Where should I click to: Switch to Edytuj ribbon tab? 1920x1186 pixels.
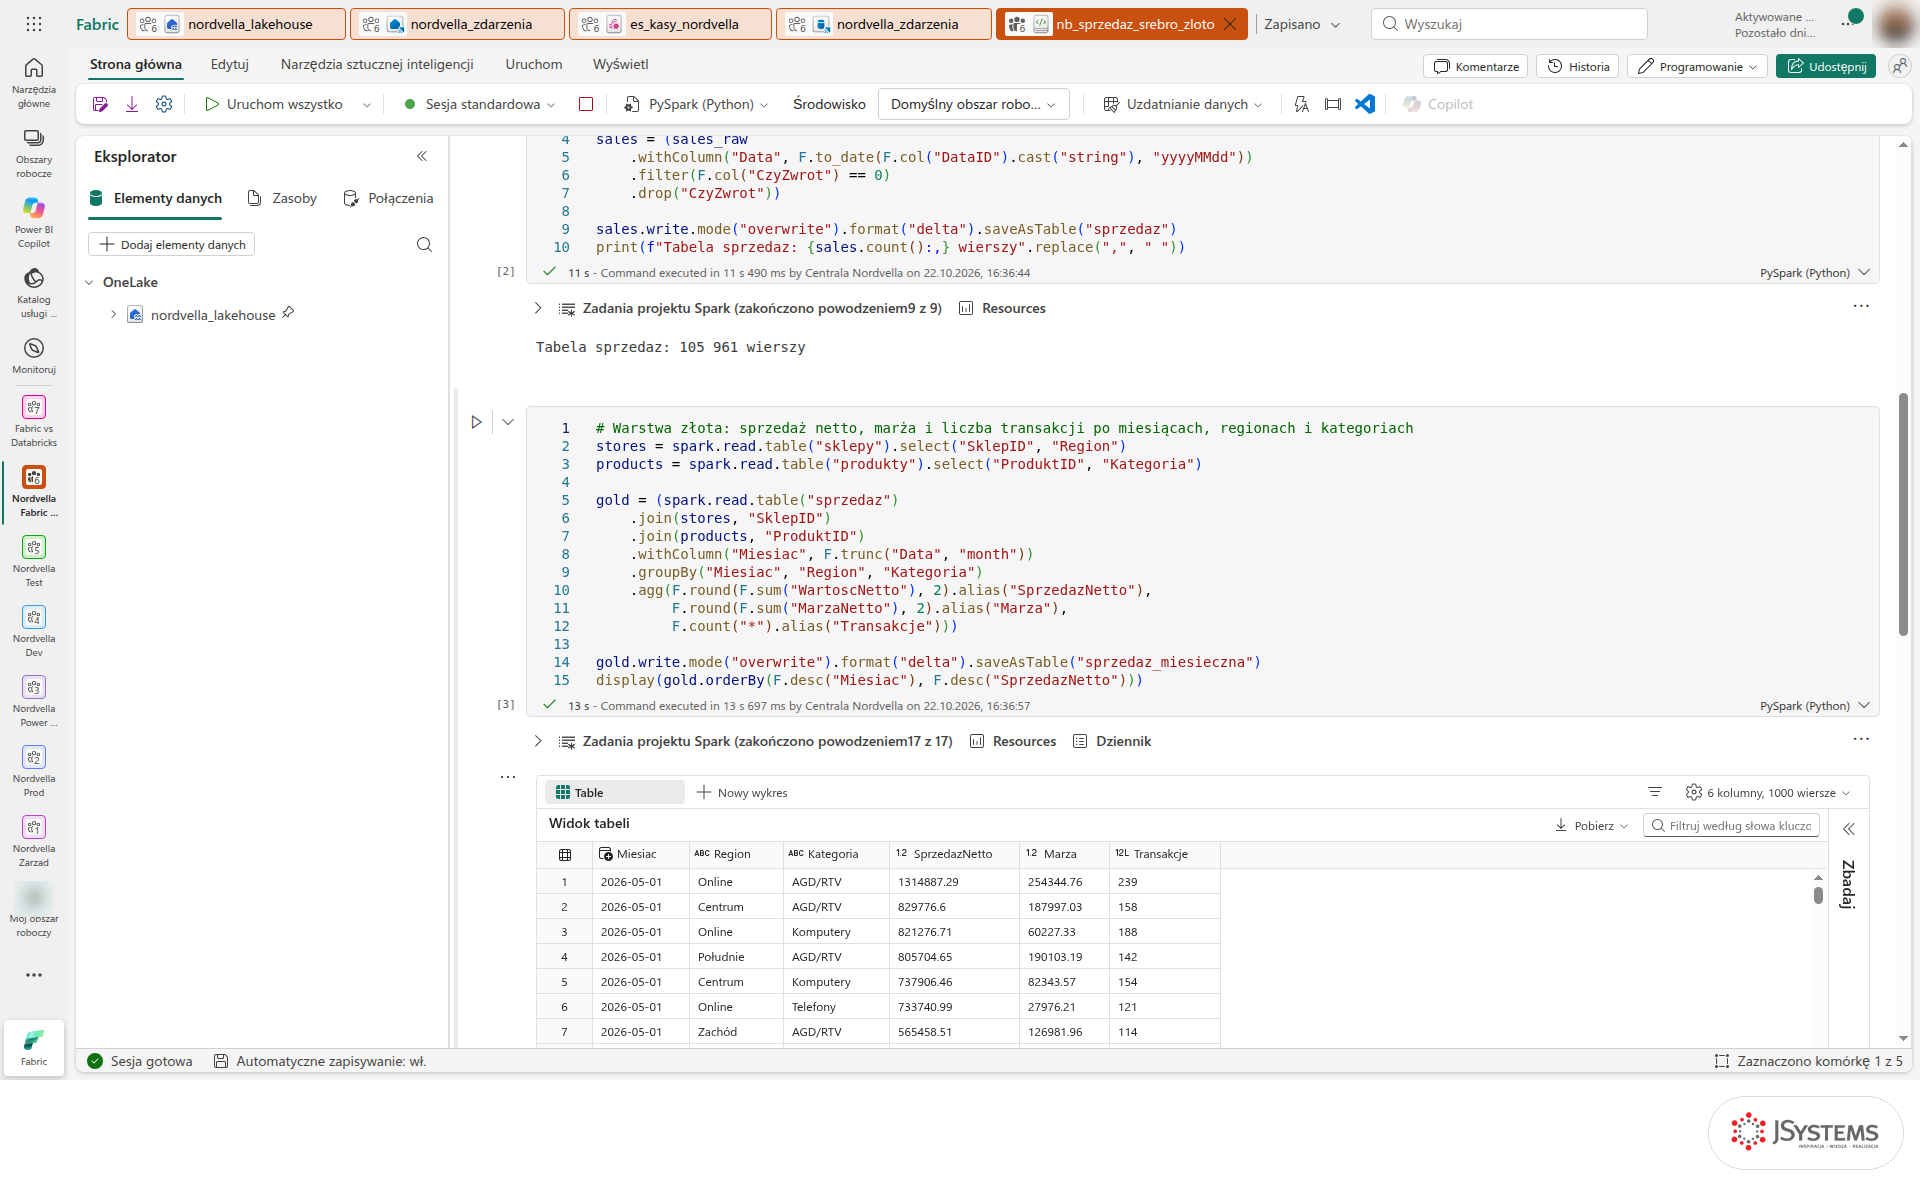(x=229, y=64)
